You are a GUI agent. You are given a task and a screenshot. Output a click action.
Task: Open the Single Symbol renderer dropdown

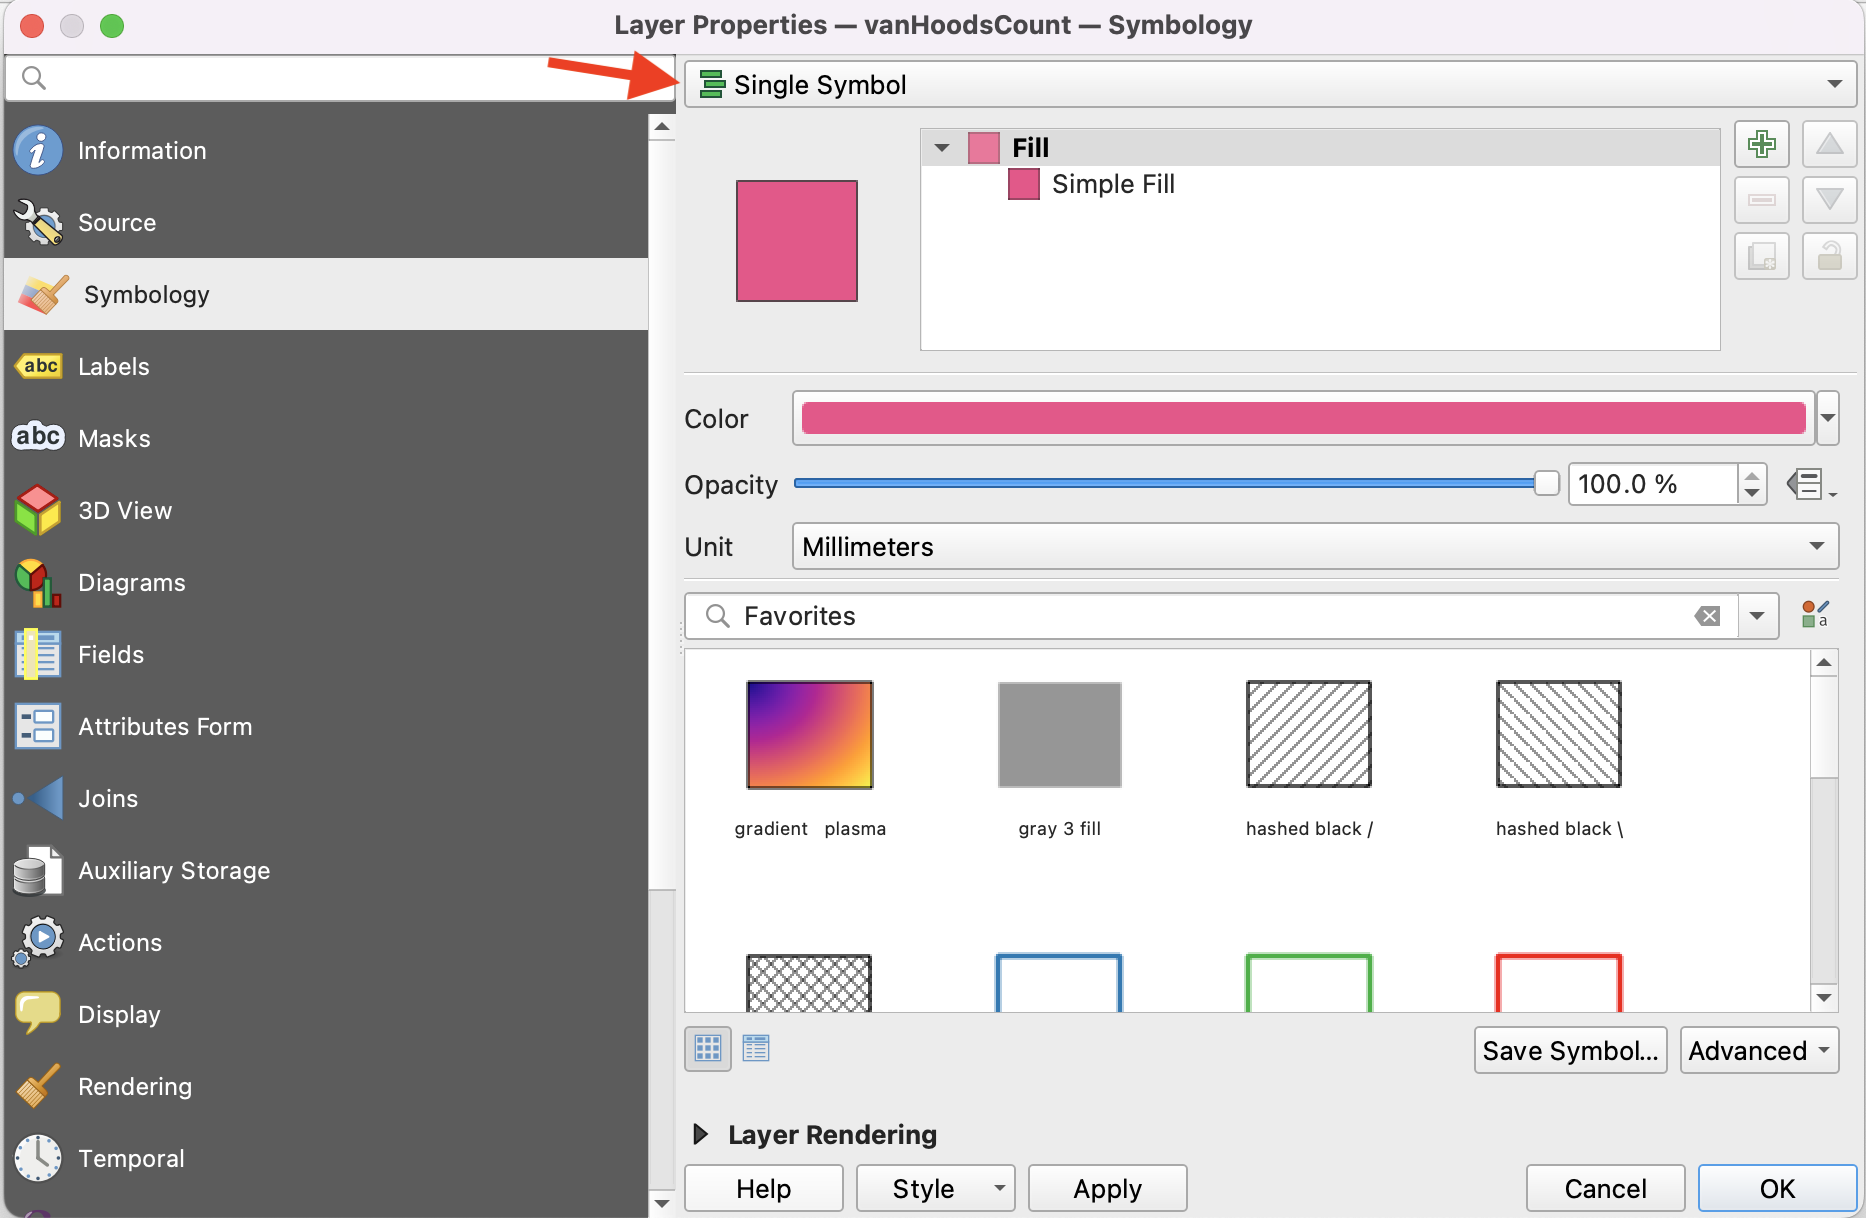tap(1270, 85)
